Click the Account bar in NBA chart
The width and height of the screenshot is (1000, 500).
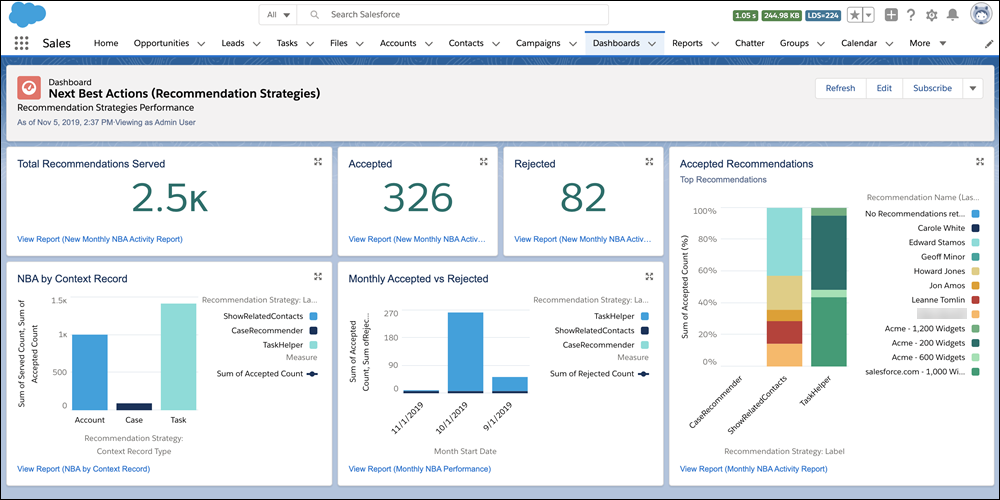coord(90,372)
